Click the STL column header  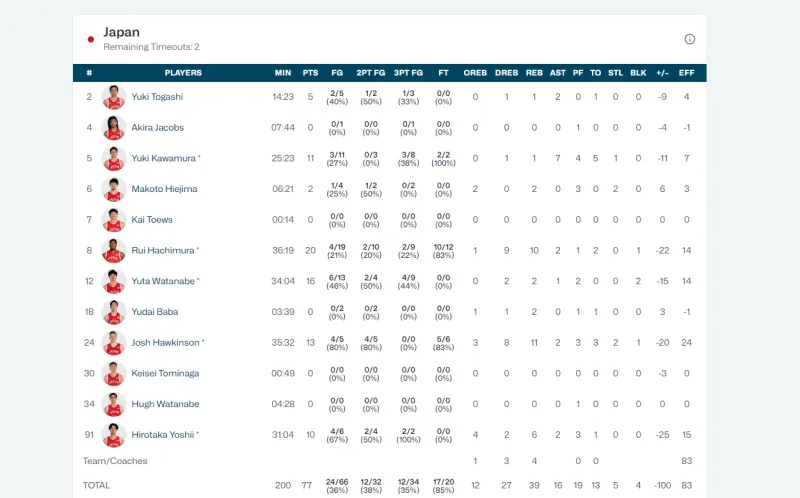[615, 73]
